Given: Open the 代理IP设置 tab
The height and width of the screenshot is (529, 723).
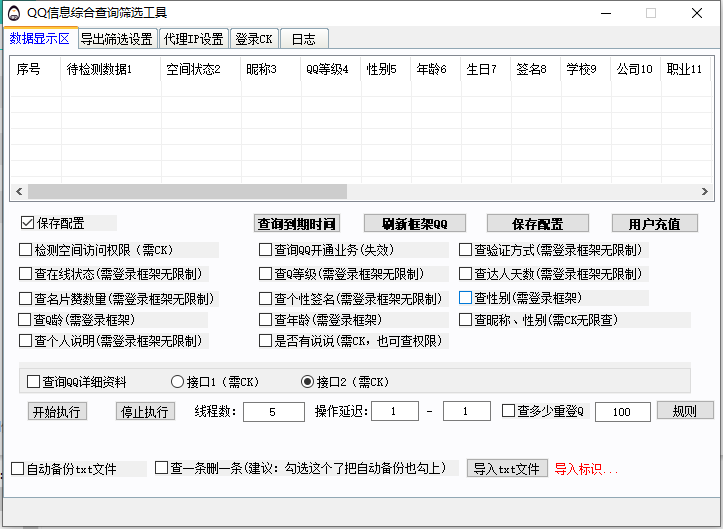Looking at the screenshot, I should click(x=194, y=39).
